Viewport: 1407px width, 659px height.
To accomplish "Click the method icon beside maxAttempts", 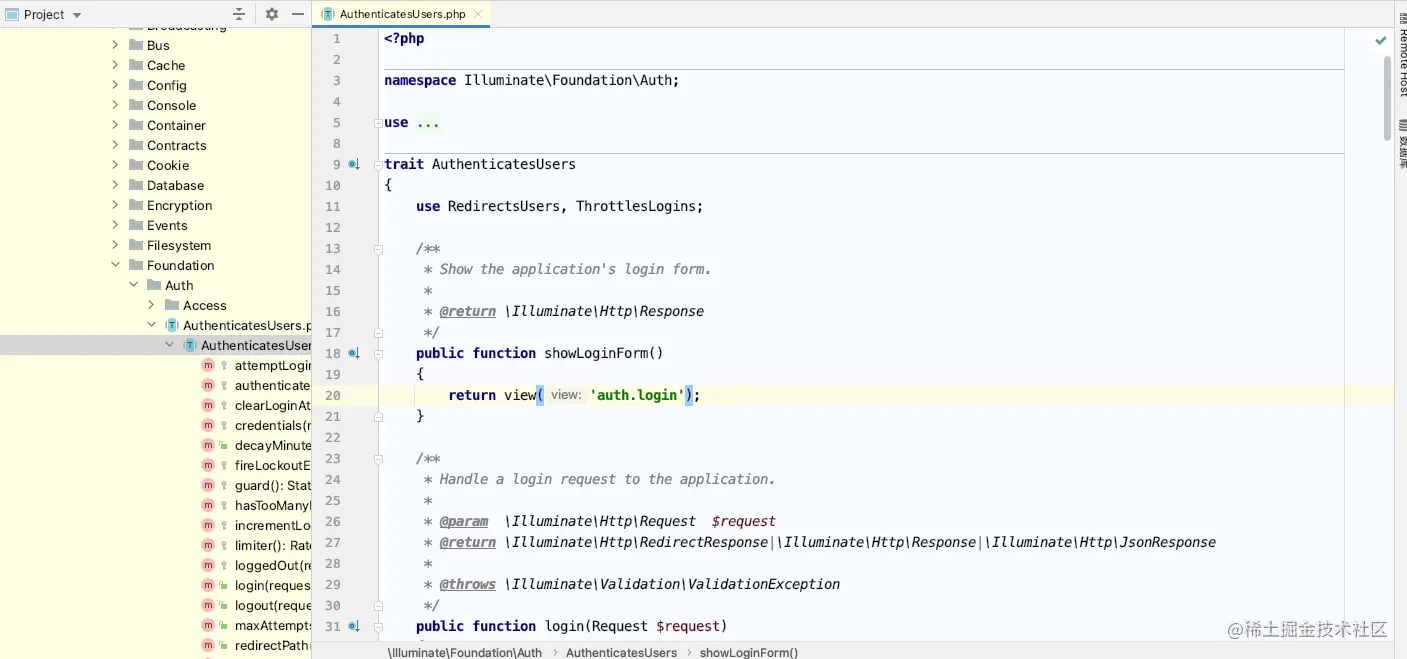I will 208,625.
